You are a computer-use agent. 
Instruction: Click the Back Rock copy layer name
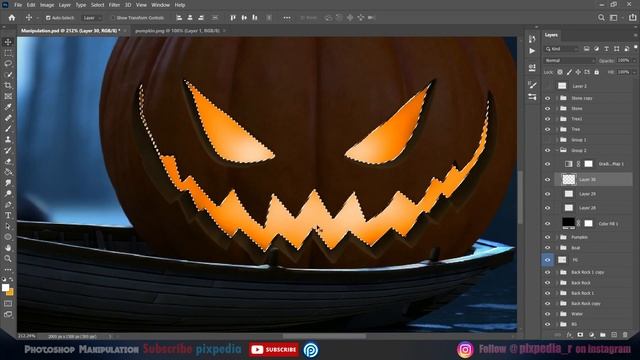click(x=586, y=304)
